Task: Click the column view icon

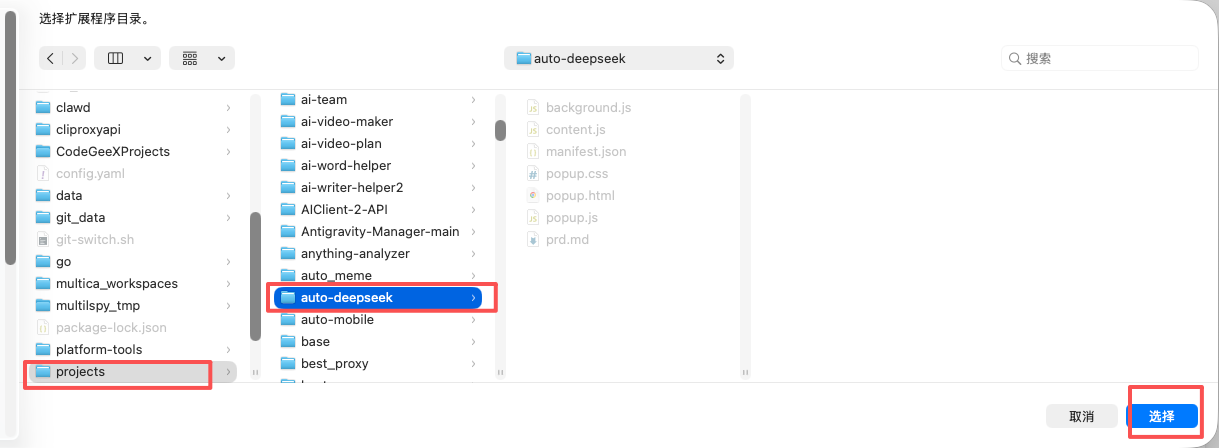Action: 115,59
